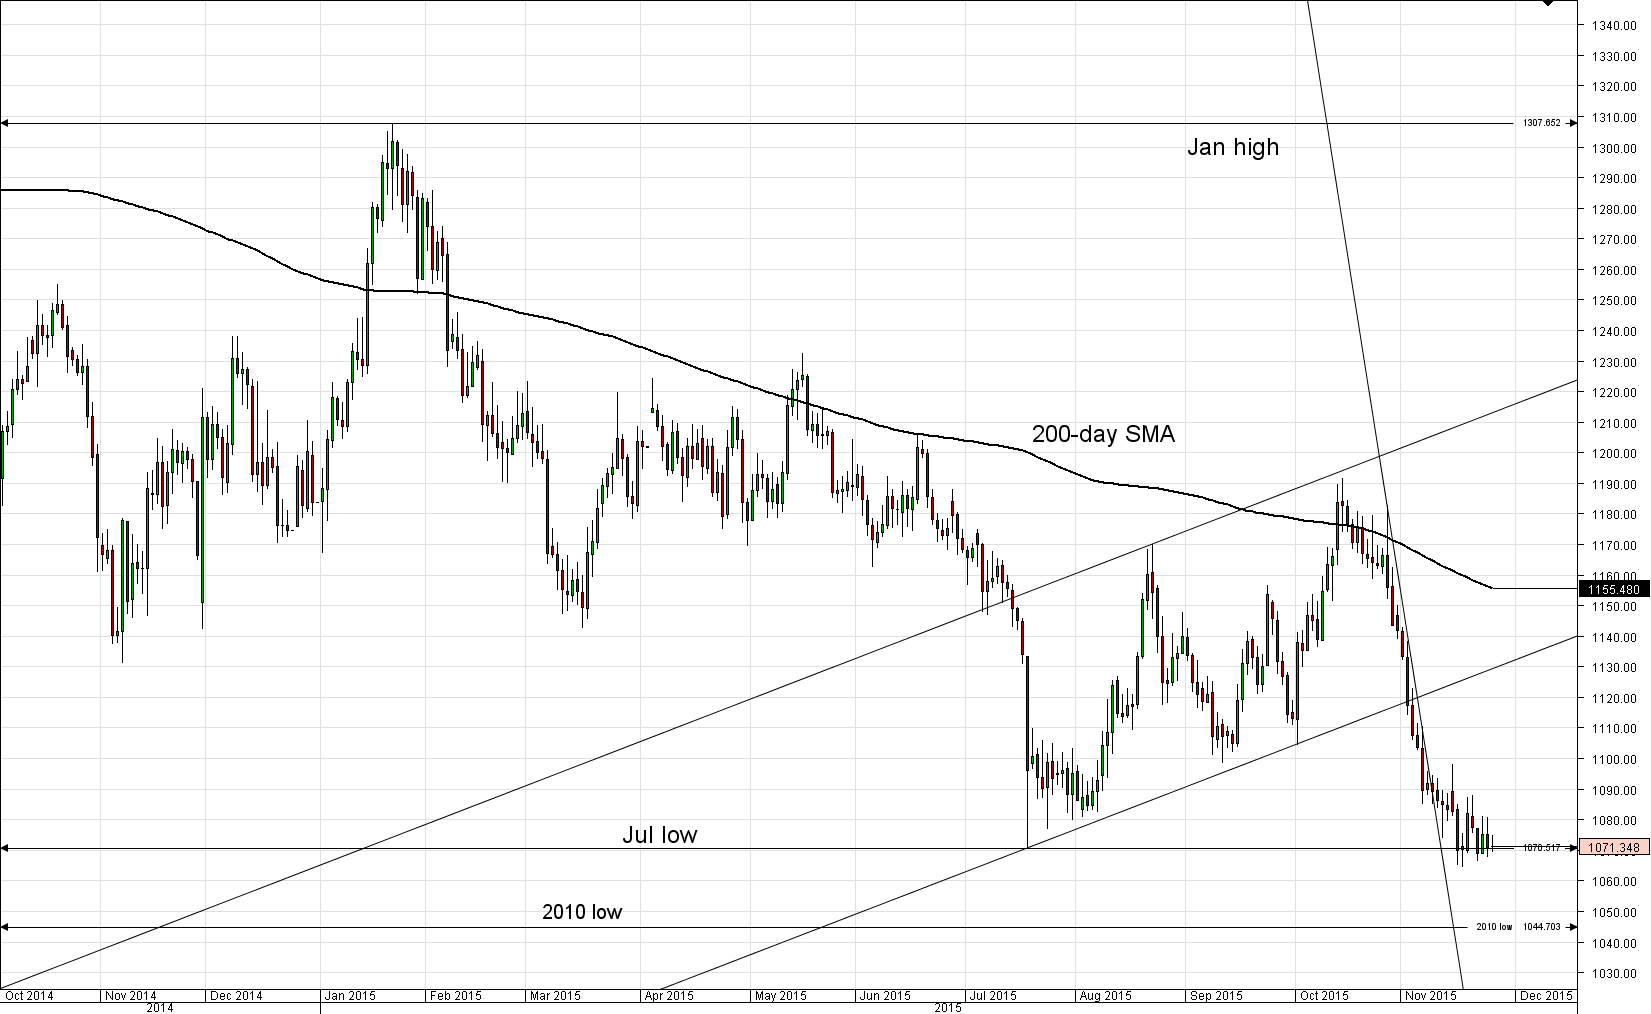Click the left arrowhead of the Jul low line
The image size is (1651, 1014).
coord(4,849)
